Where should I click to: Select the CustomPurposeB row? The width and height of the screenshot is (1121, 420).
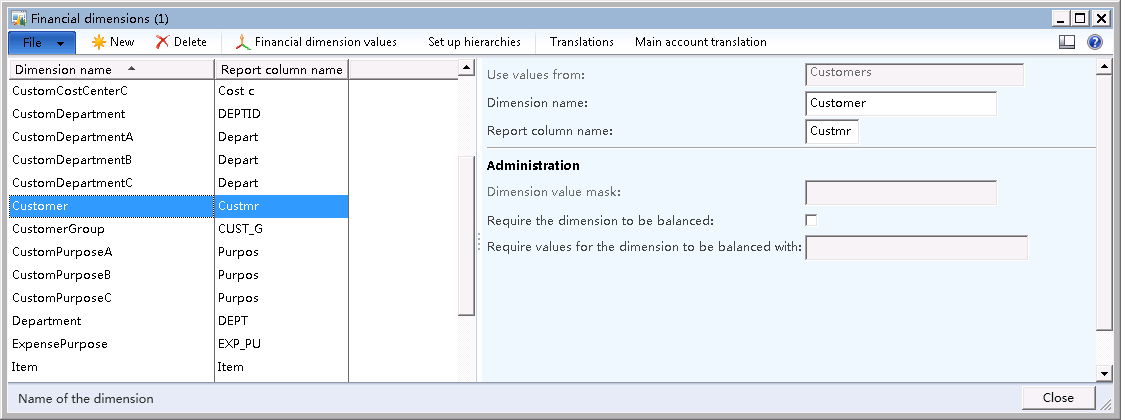click(x=179, y=275)
